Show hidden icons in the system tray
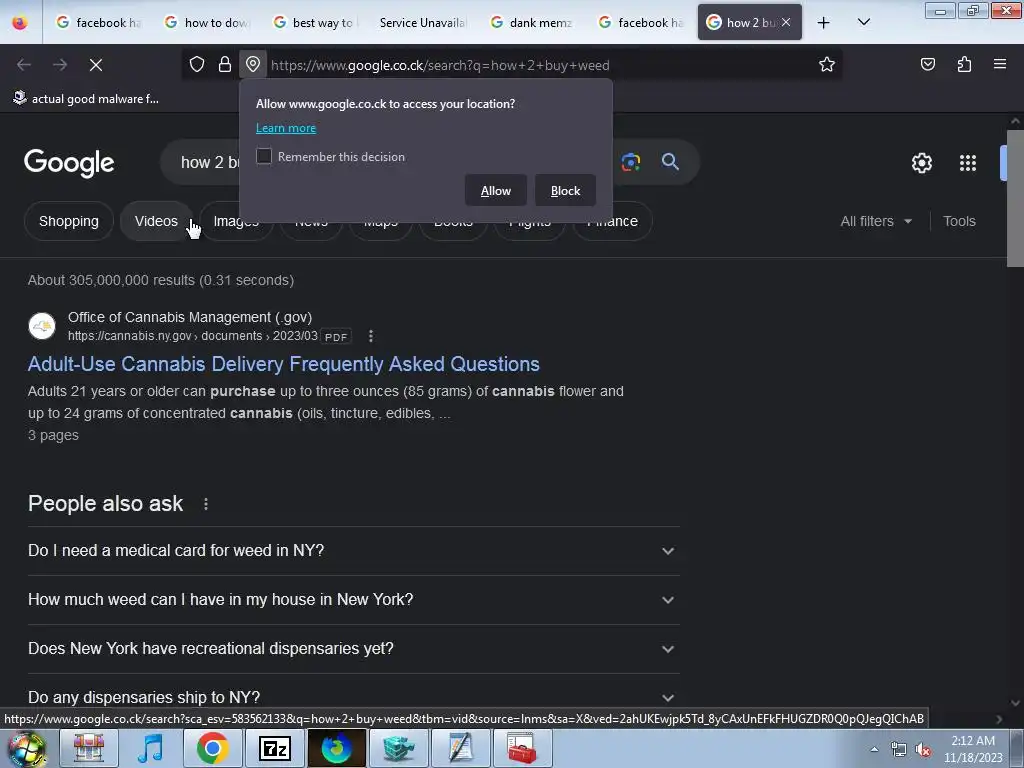This screenshot has height=768, width=1024. tap(874, 750)
